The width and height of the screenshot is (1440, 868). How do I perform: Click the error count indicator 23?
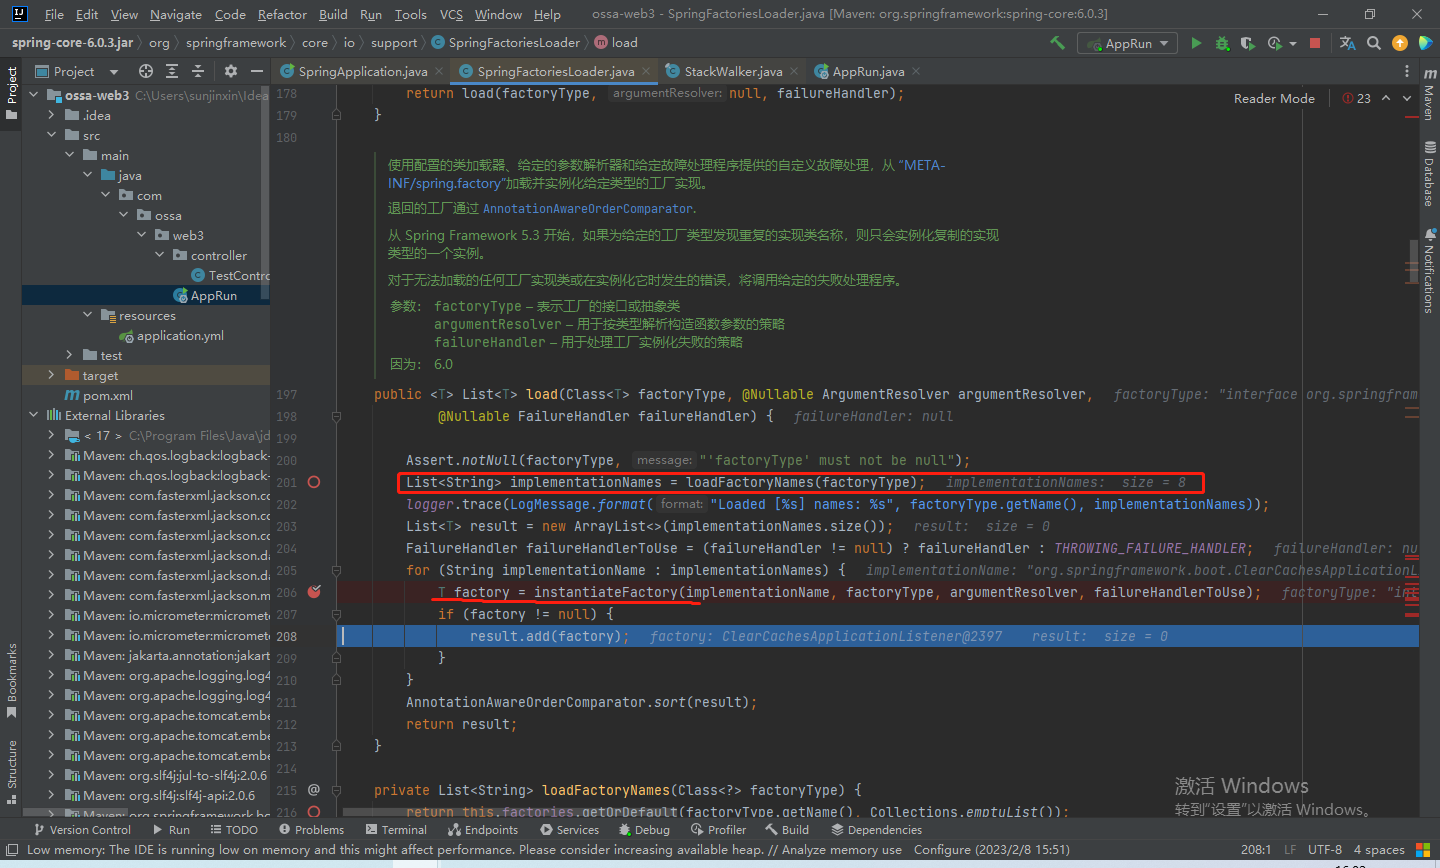click(x=1357, y=98)
